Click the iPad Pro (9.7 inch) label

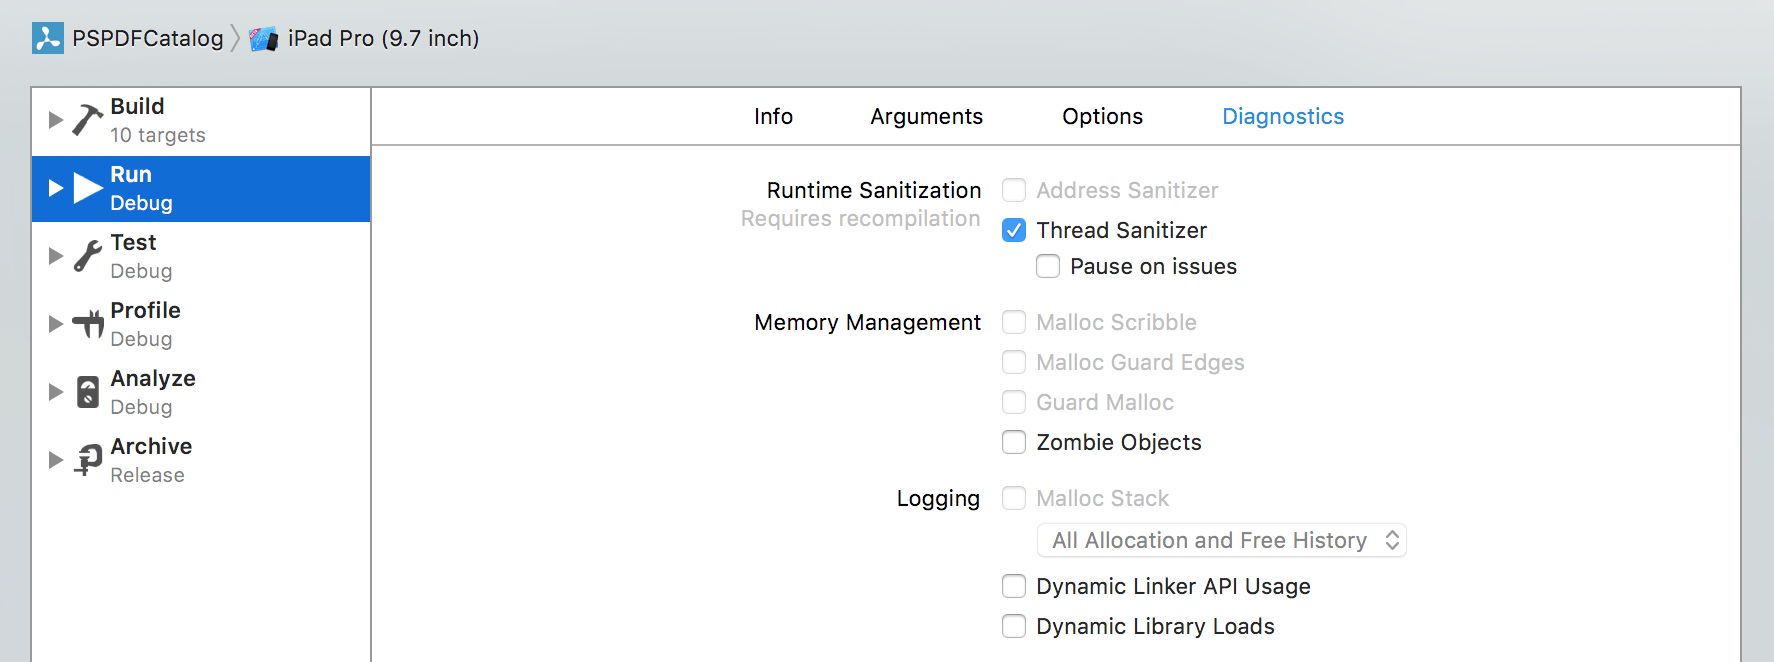pyautogui.click(x=381, y=38)
